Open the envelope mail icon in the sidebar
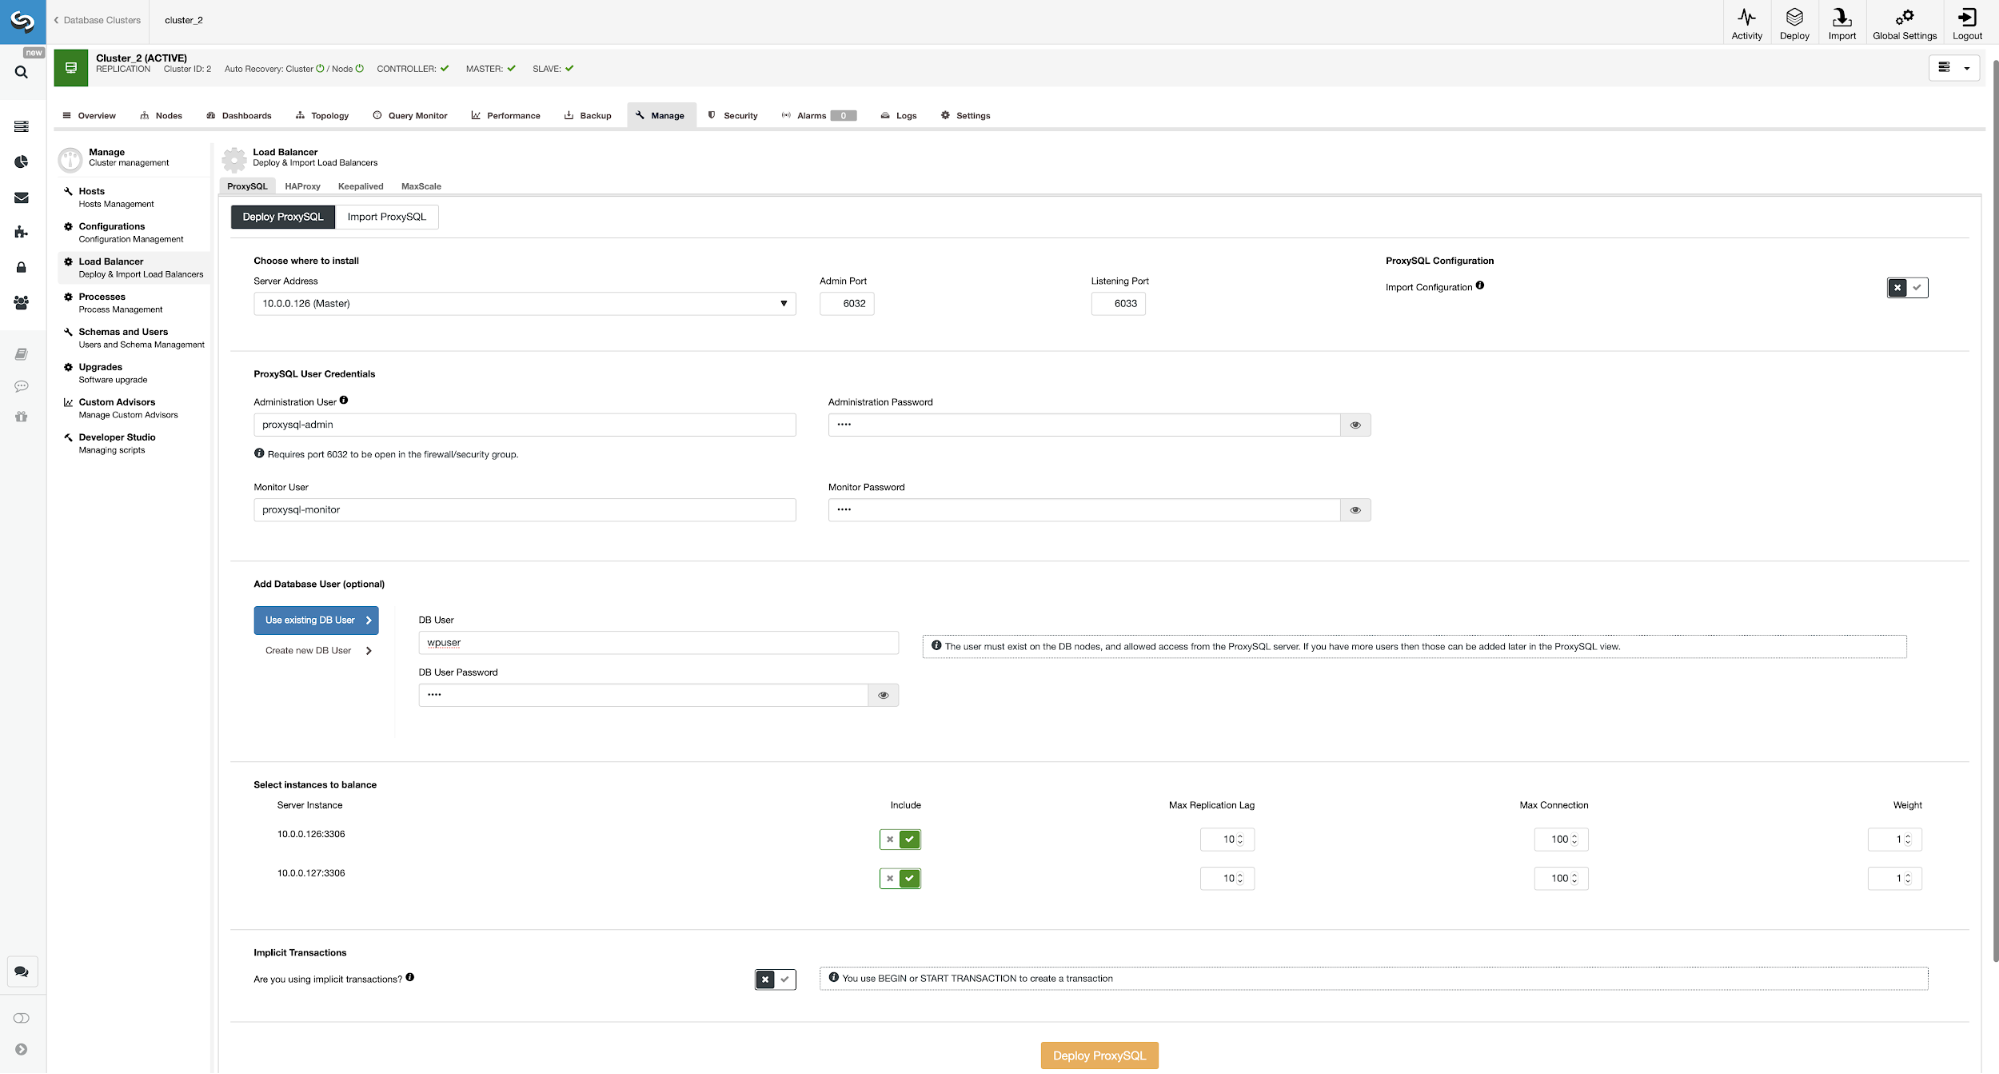Viewport: 1999px width, 1074px height. pos(21,198)
